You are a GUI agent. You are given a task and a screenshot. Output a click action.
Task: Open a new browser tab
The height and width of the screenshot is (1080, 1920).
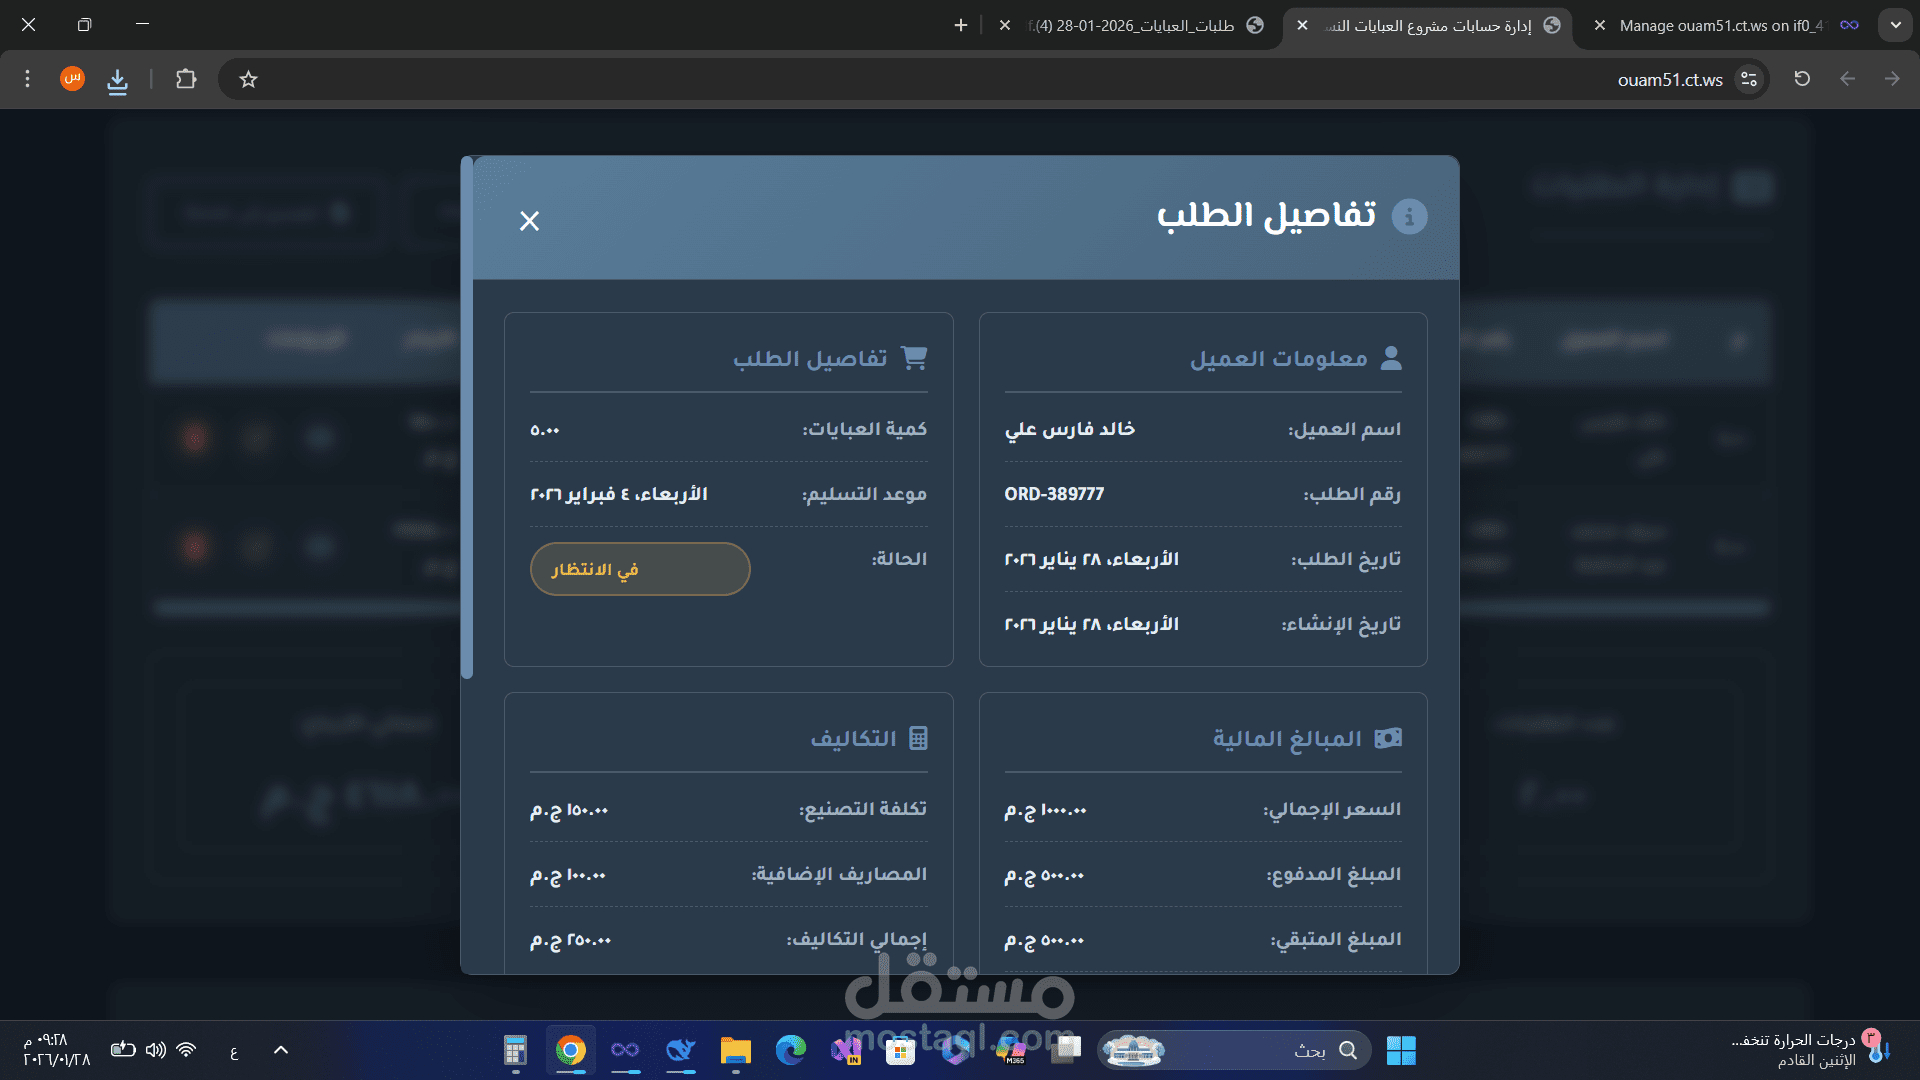pyautogui.click(x=961, y=25)
